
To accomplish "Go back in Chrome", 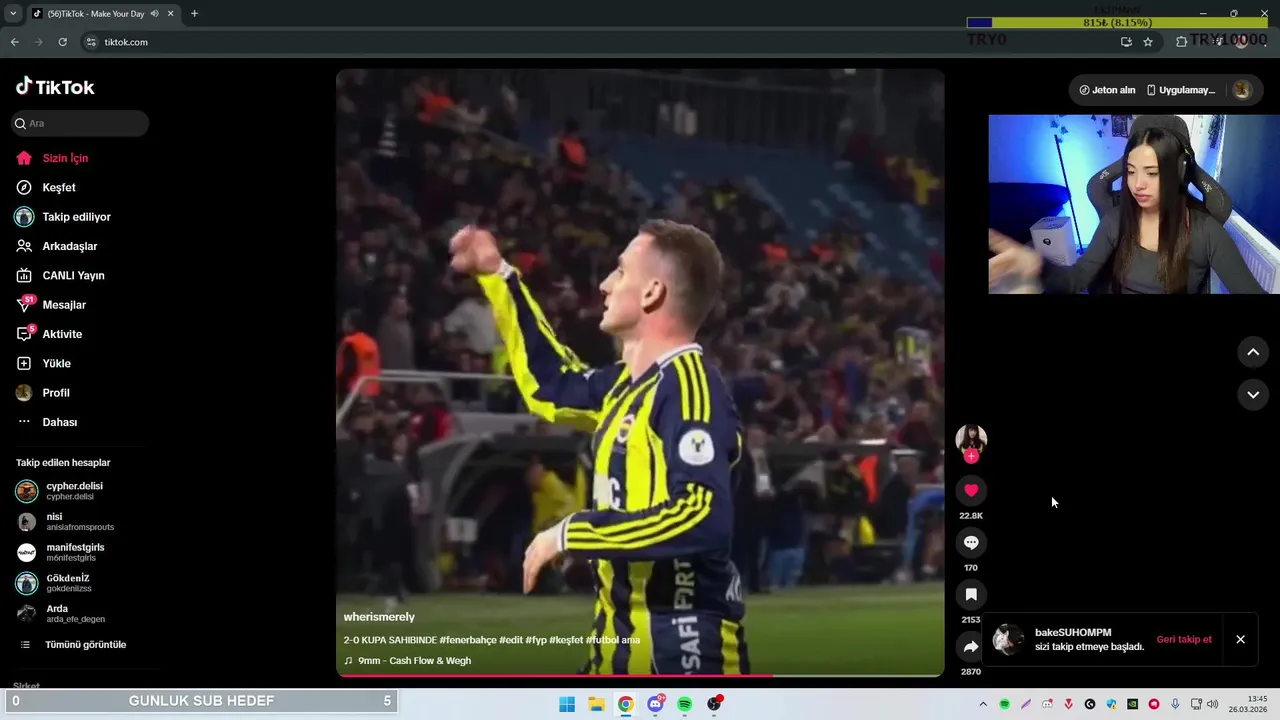I will click(x=14, y=42).
